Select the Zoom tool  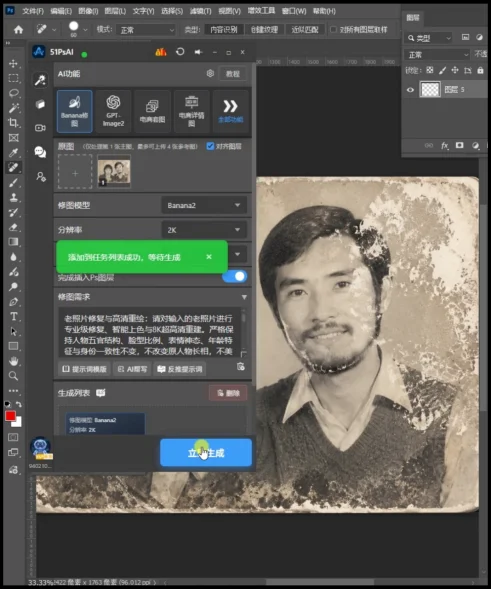[x=14, y=376]
